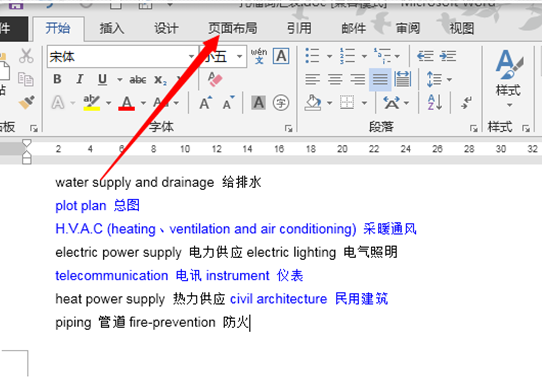Click the text 'plot plan 总图'

pos(97,206)
